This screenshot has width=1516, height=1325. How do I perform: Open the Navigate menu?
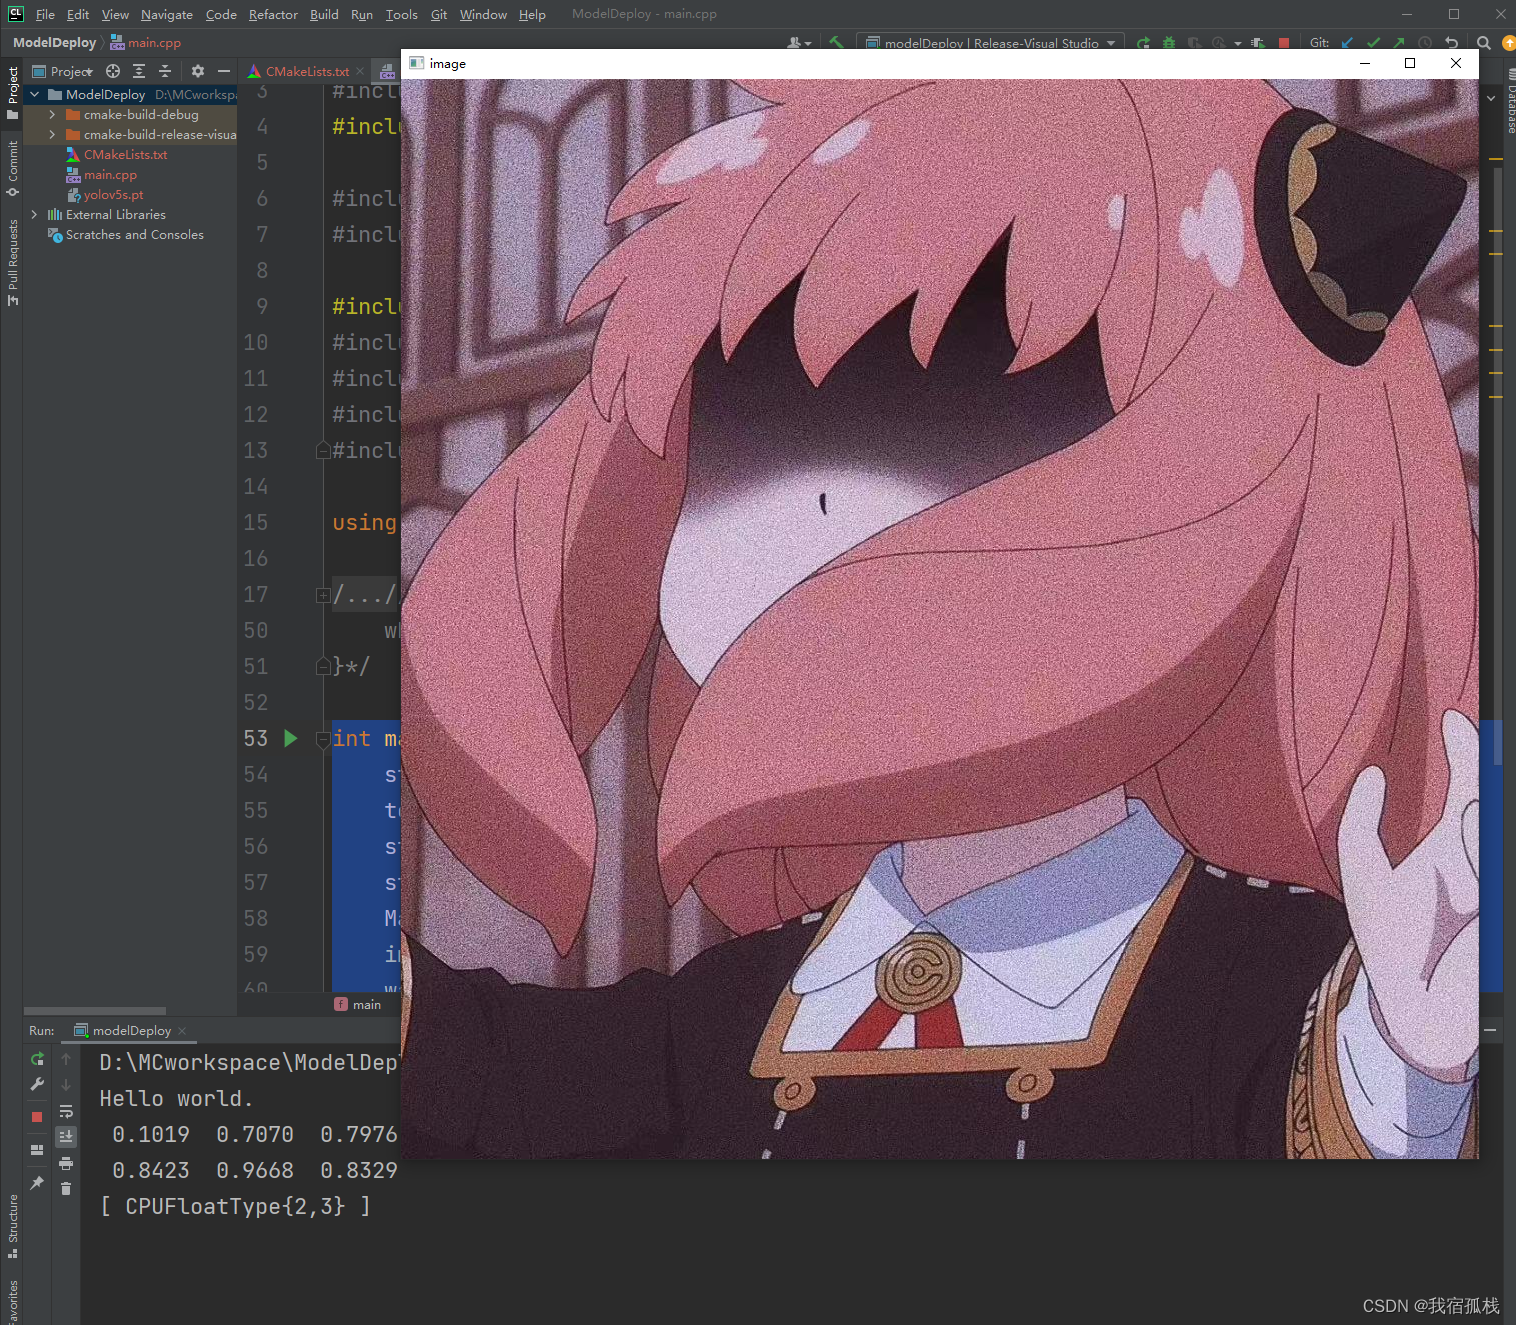pos(166,14)
